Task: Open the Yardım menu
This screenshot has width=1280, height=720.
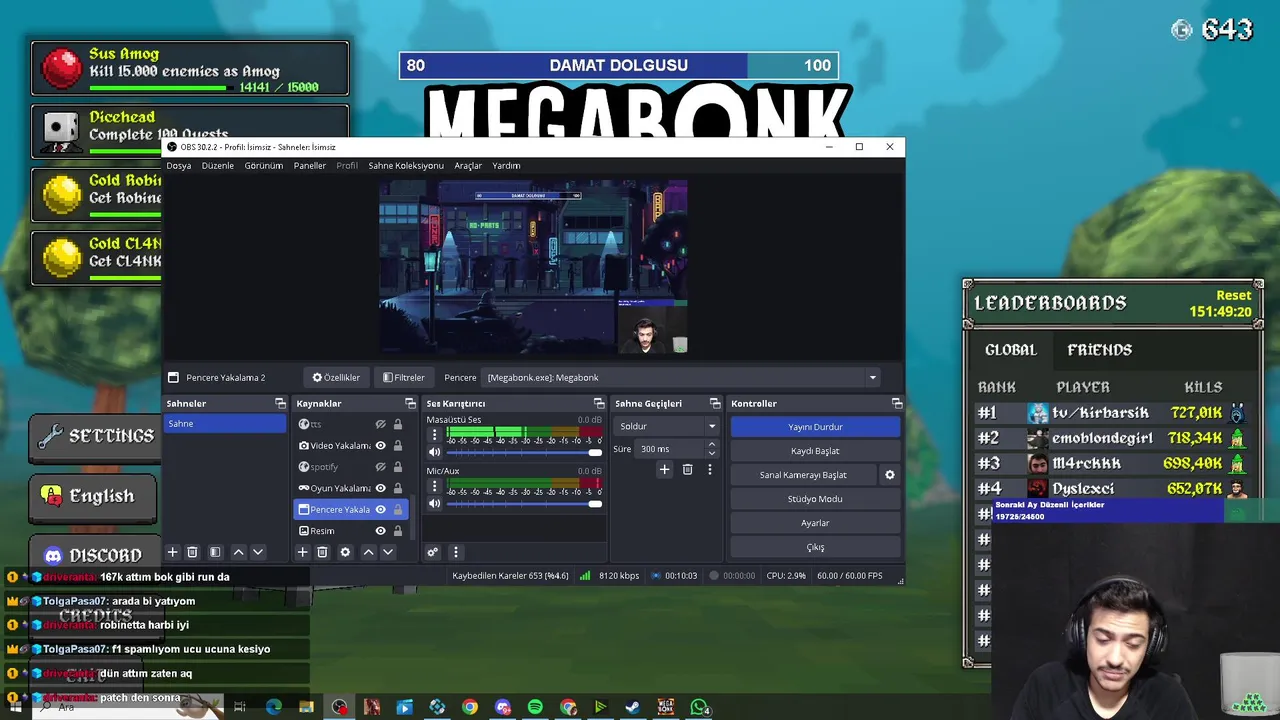Action: point(506,165)
